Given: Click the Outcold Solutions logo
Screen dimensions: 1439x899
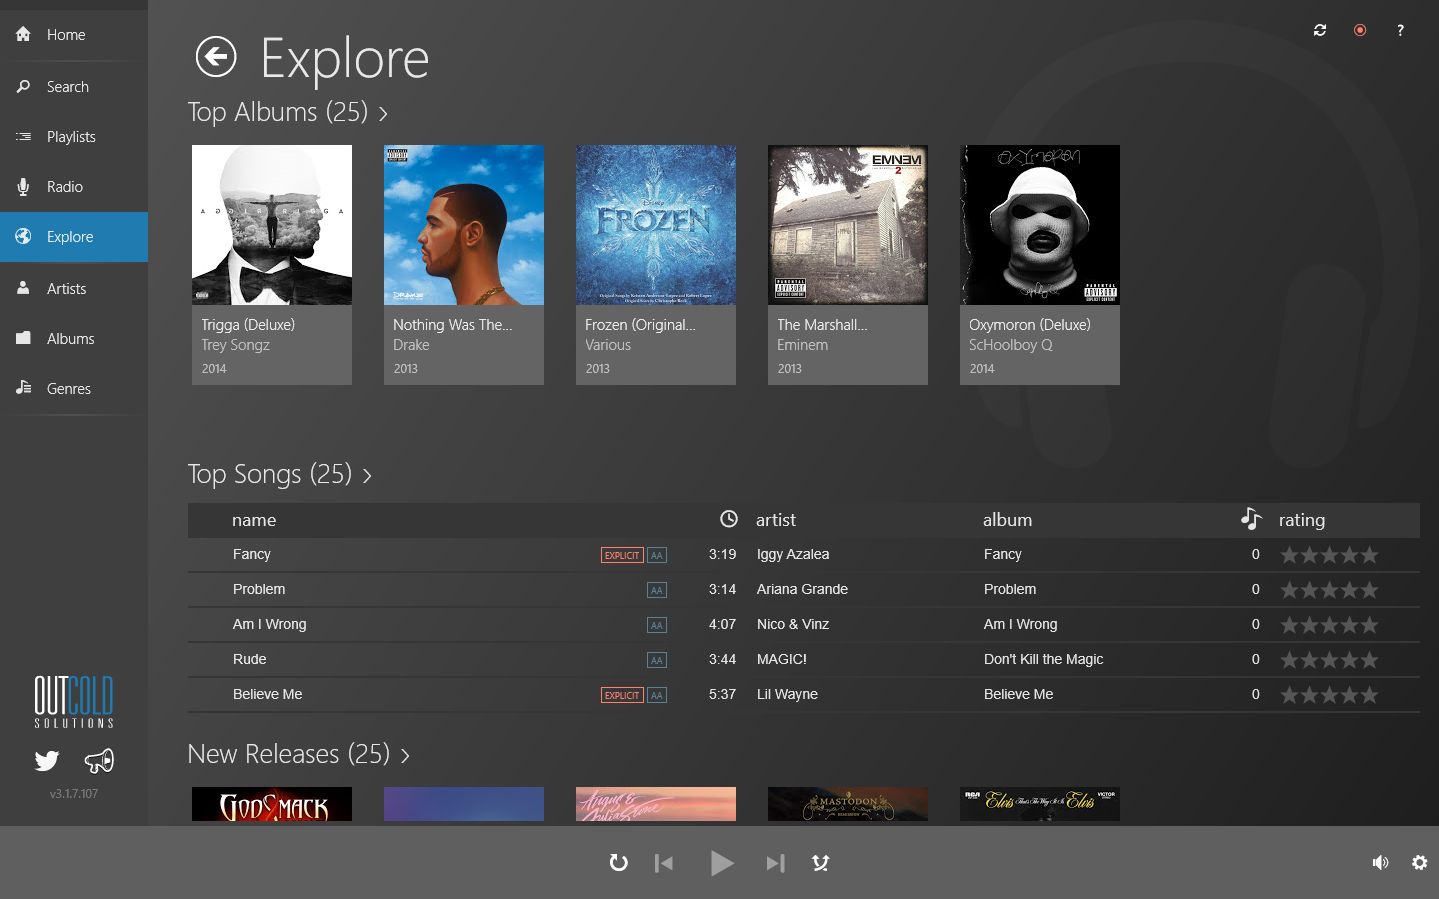Looking at the screenshot, I should (74, 701).
